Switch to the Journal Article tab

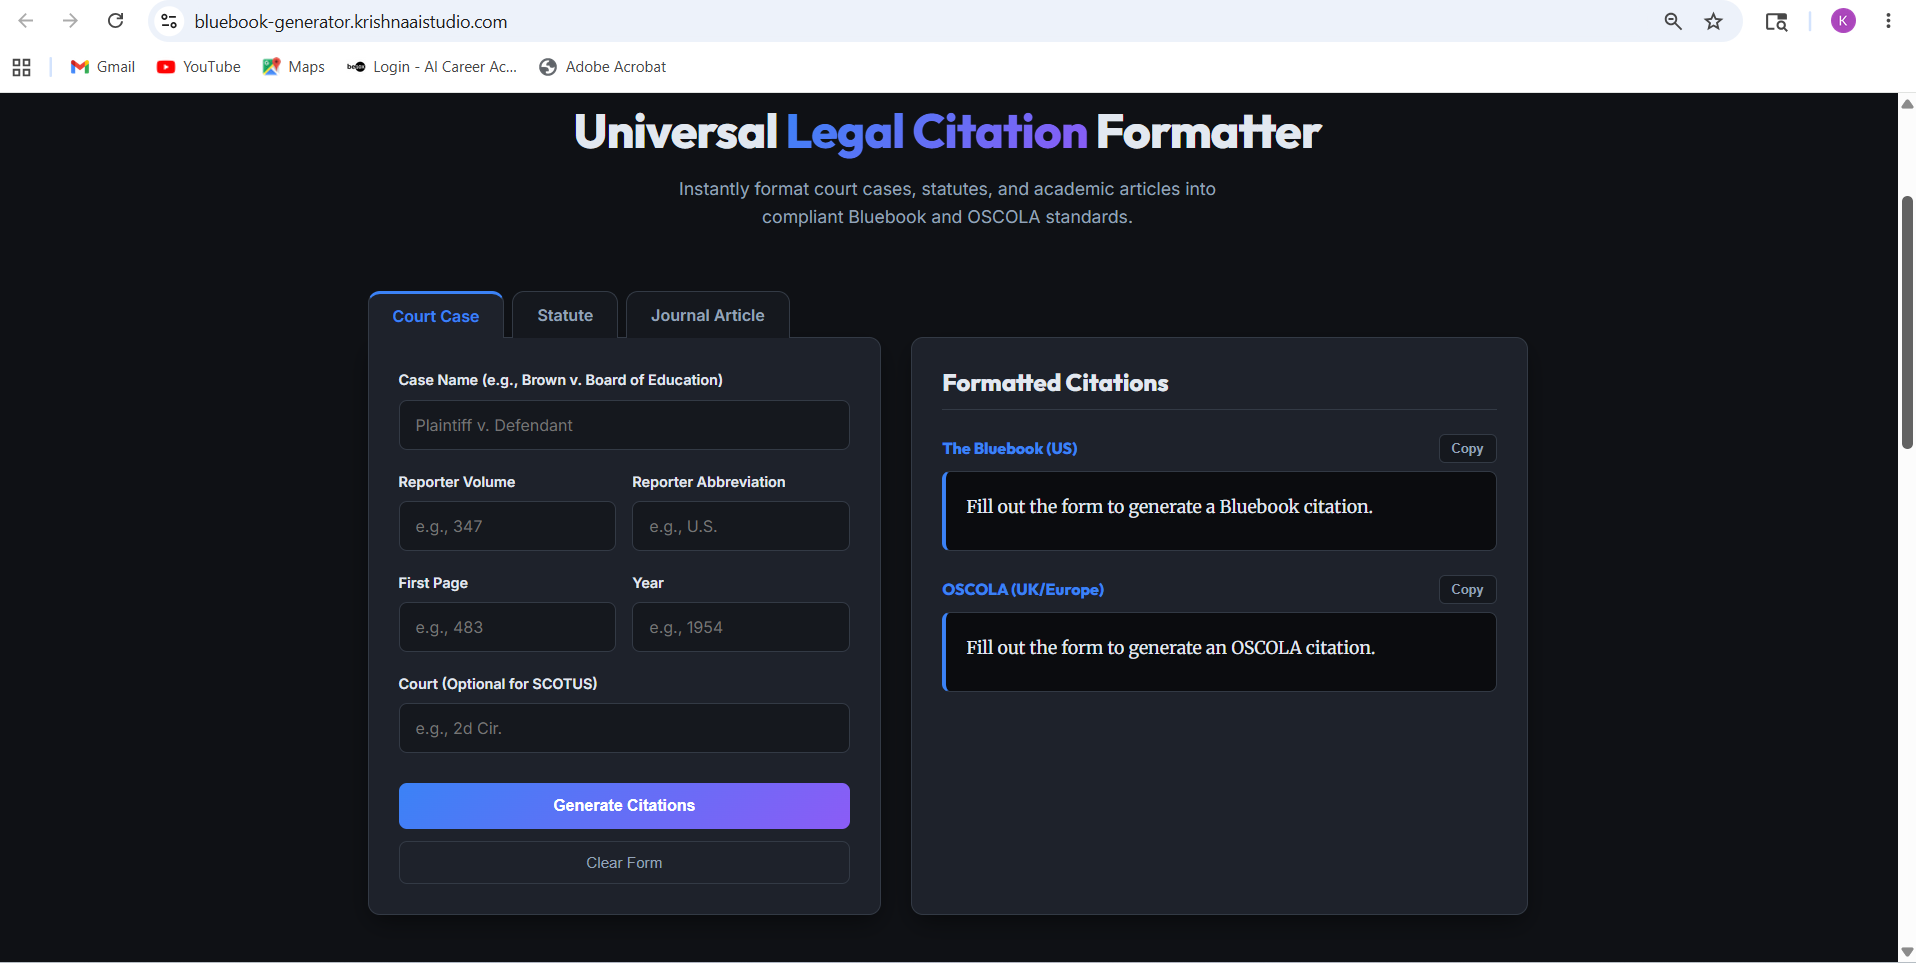tap(708, 315)
